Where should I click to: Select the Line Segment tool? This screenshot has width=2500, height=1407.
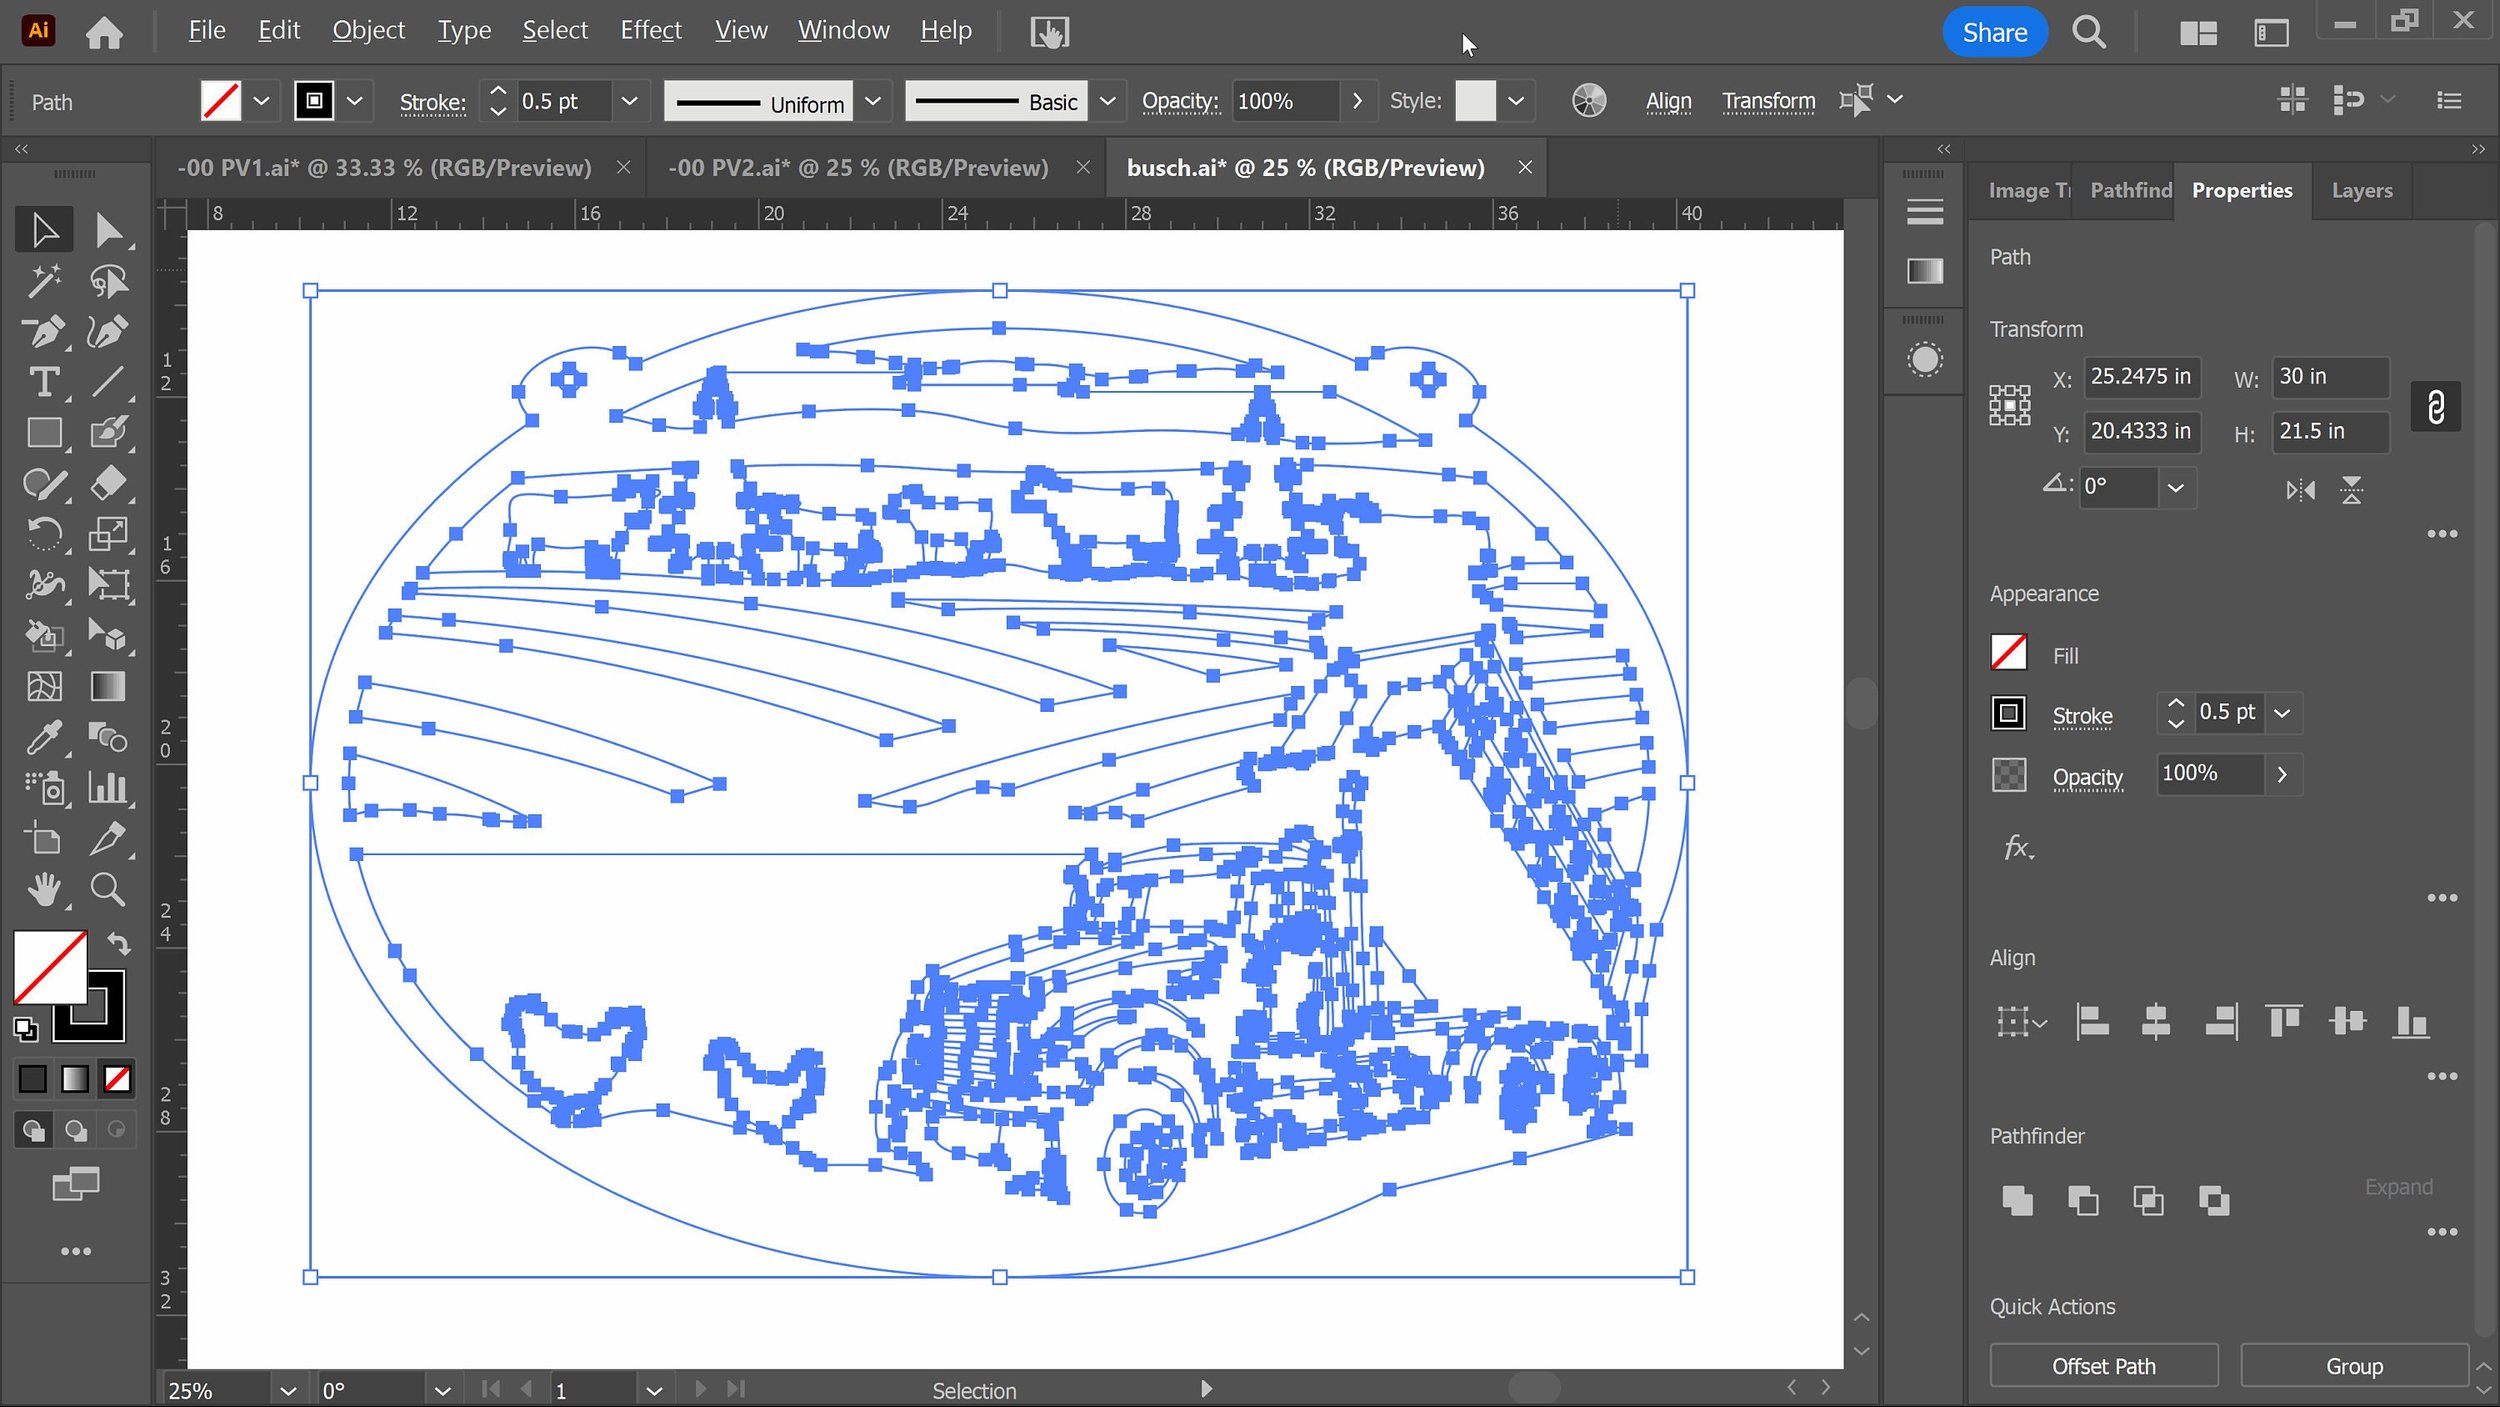click(x=108, y=382)
